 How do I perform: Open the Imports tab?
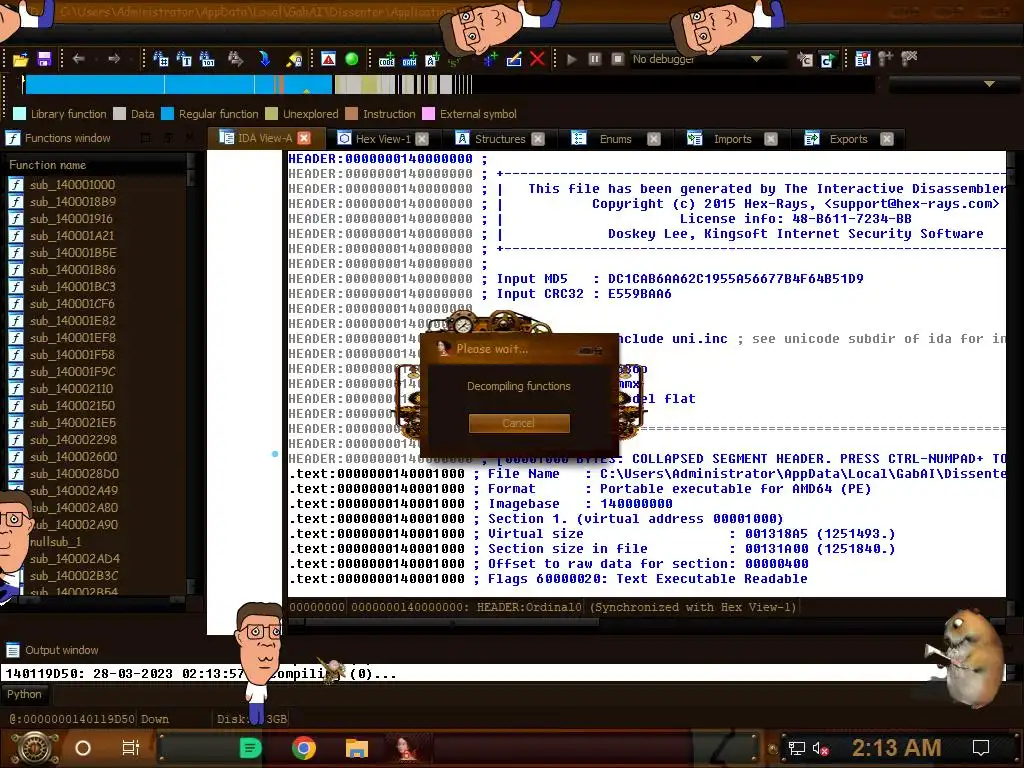[732, 138]
